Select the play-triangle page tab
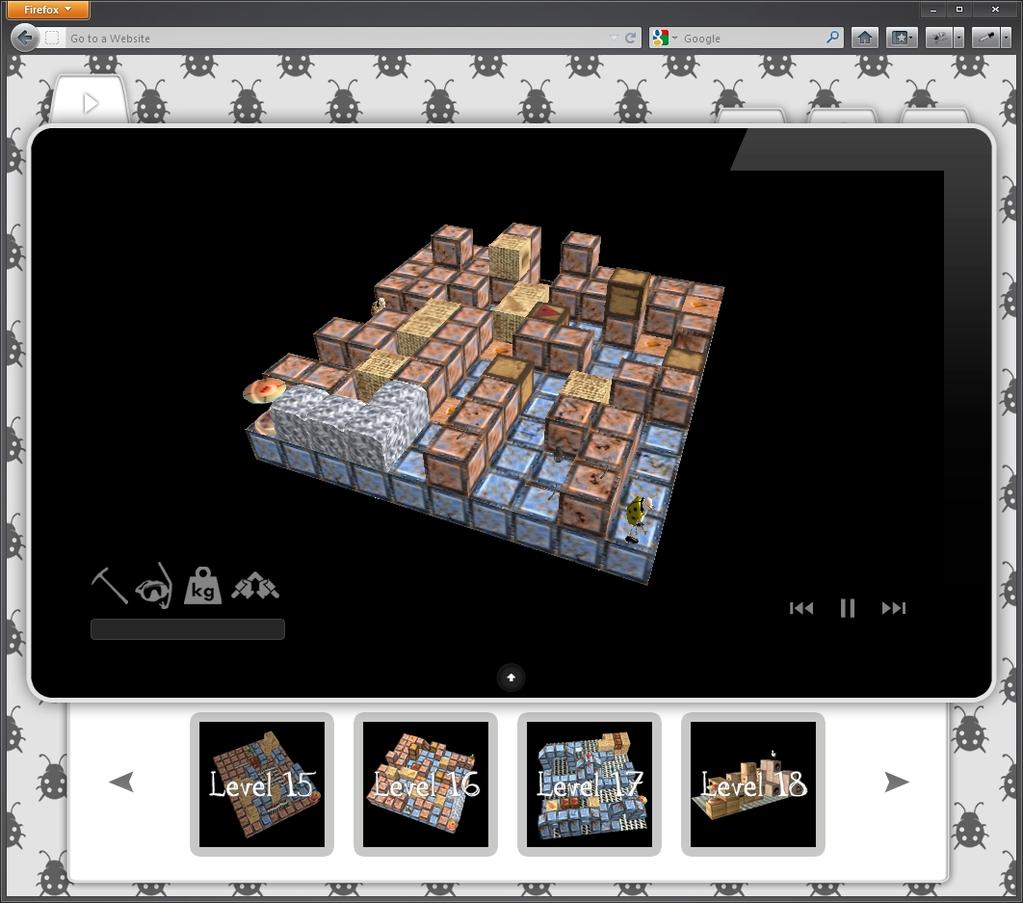This screenshot has width=1023, height=903. click(91, 102)
